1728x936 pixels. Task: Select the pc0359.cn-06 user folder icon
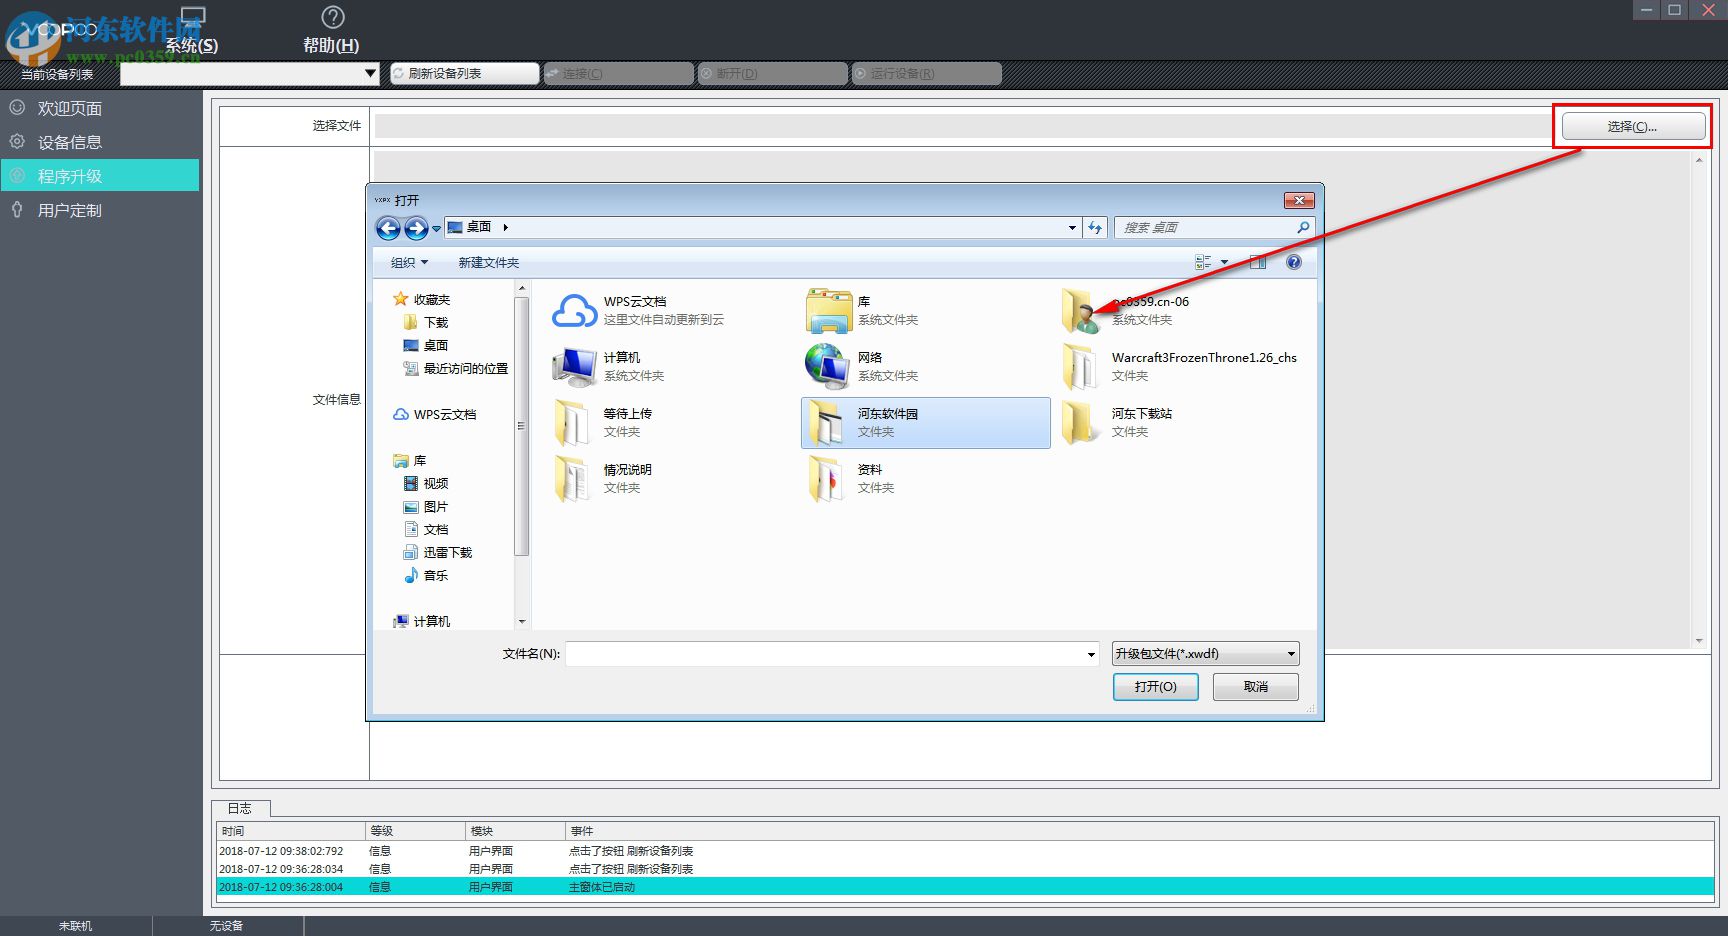[1081, 311]
